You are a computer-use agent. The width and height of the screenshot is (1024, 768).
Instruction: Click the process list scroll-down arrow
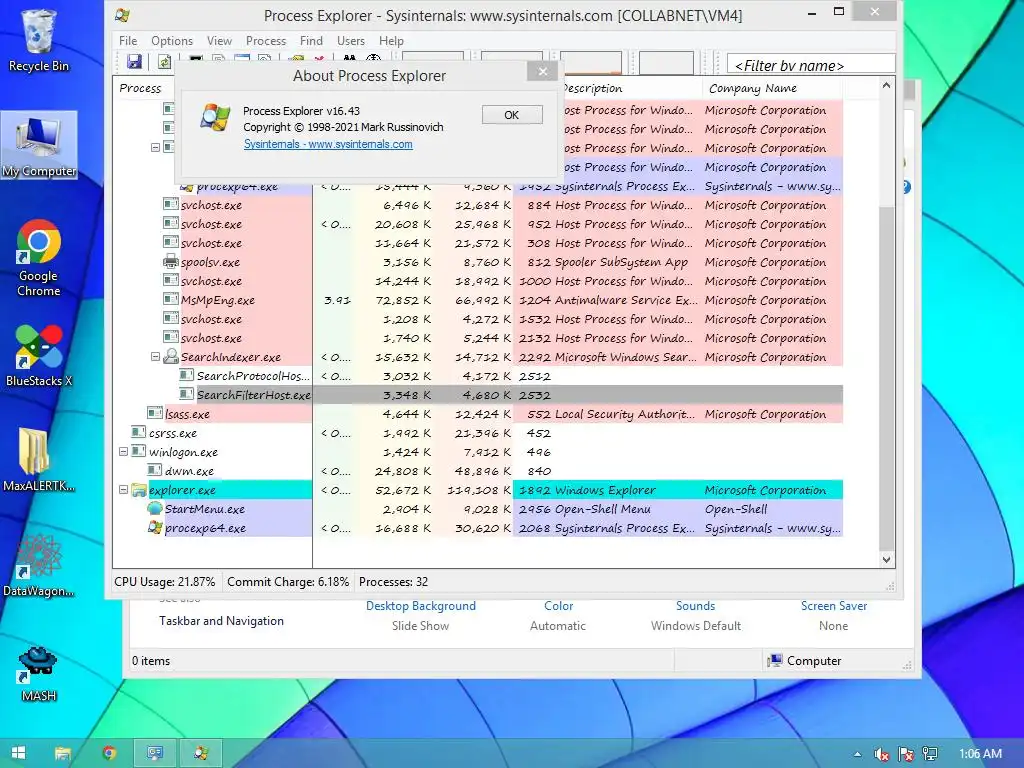point(886,559)
